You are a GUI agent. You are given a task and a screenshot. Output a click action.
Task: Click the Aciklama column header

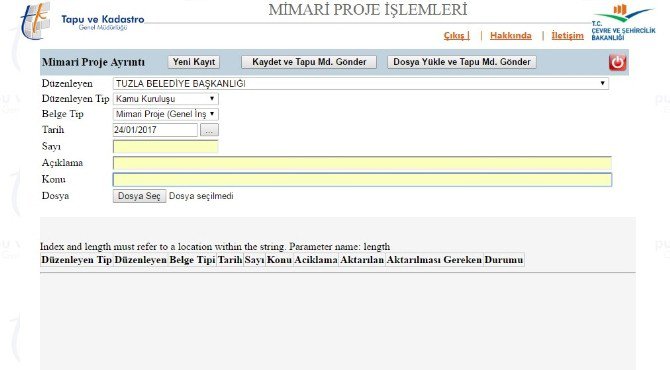tap(316, 260)
